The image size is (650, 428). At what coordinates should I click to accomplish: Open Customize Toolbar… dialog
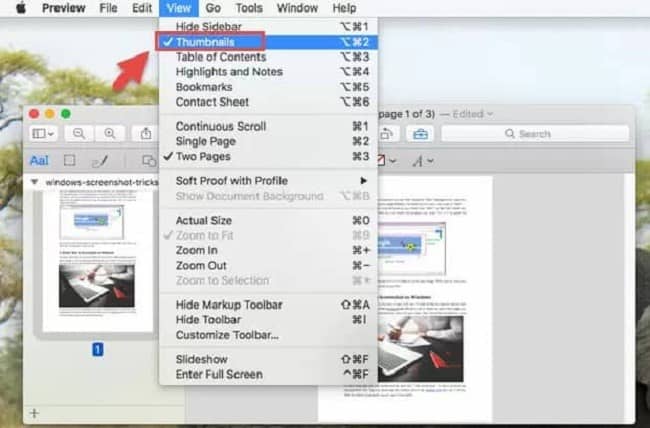pyautogui.click(x=268, y=335)
